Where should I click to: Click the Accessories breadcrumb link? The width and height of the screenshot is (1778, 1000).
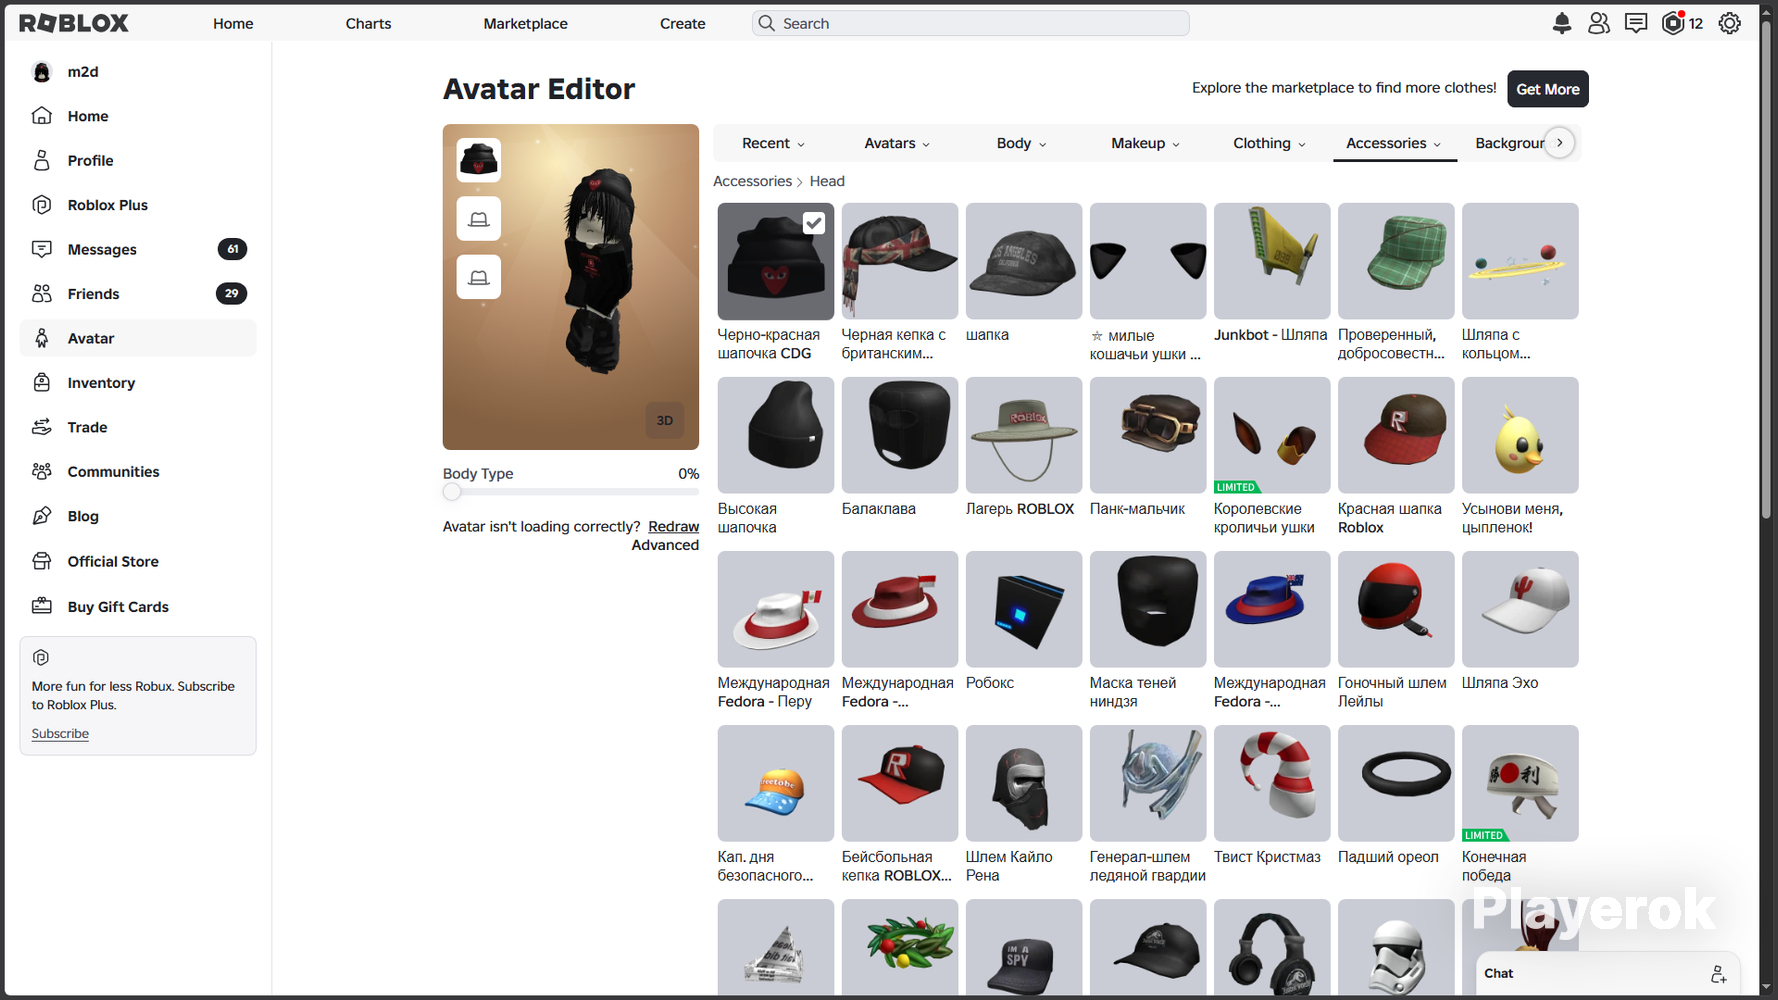click(752, 181)
